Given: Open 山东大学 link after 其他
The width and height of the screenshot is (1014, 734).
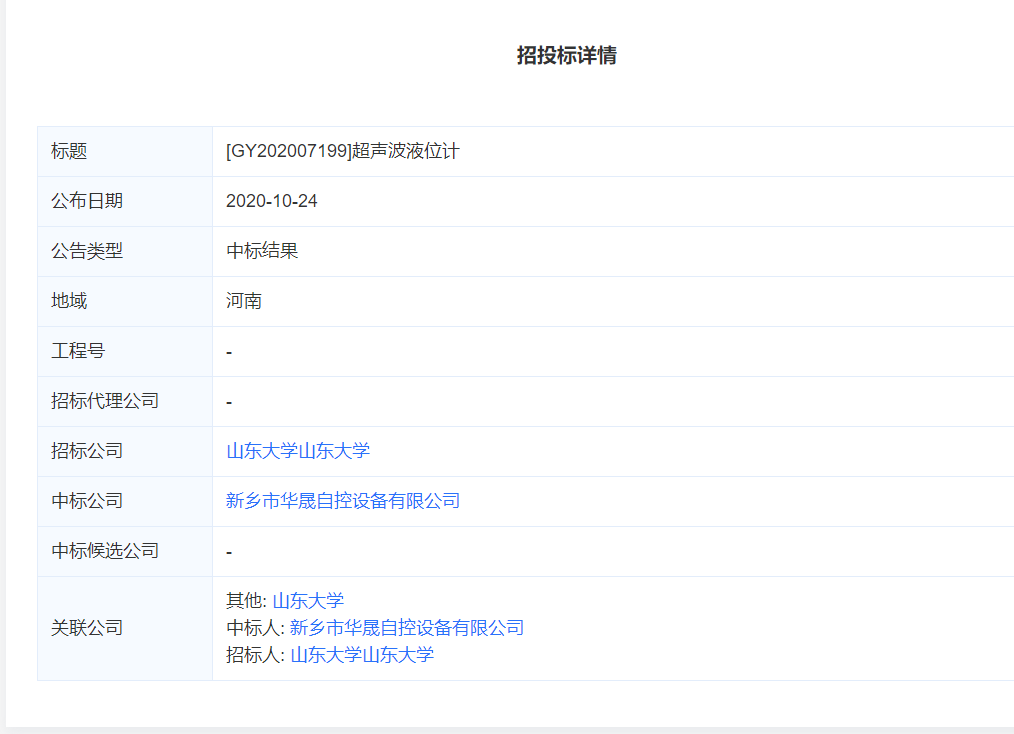Looking at the screenshot, I should [x=308, y=601].
